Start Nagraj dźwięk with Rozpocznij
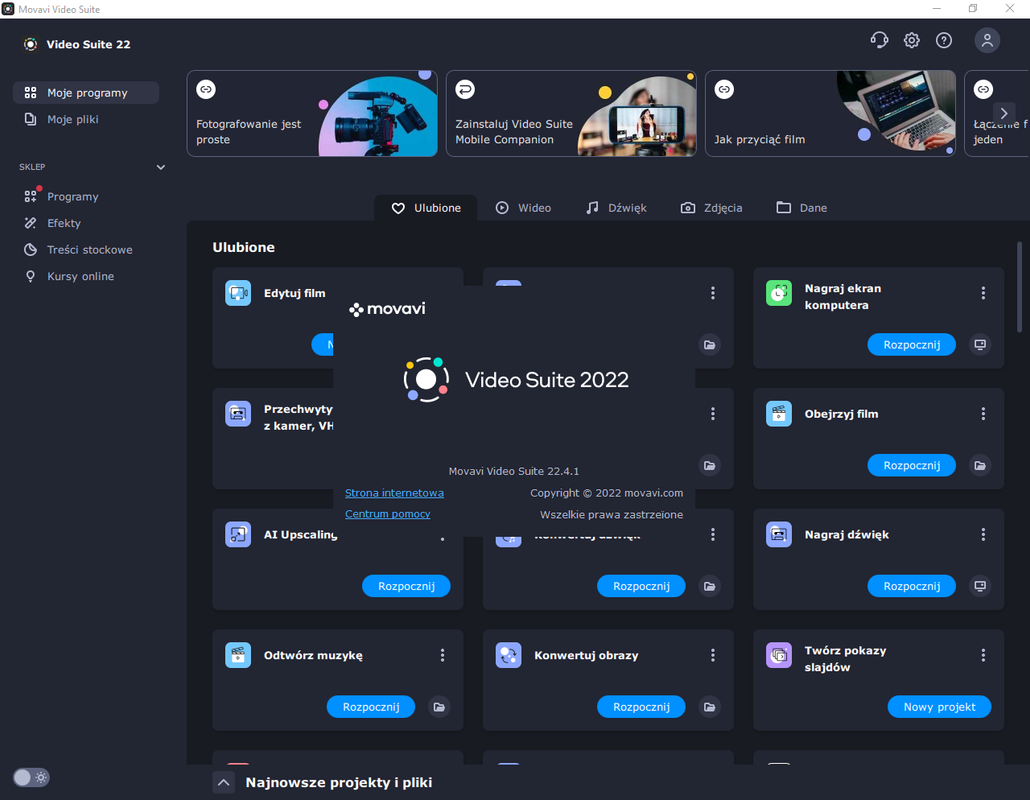This screenshot has height=800, width=1030. click(911, 586)
